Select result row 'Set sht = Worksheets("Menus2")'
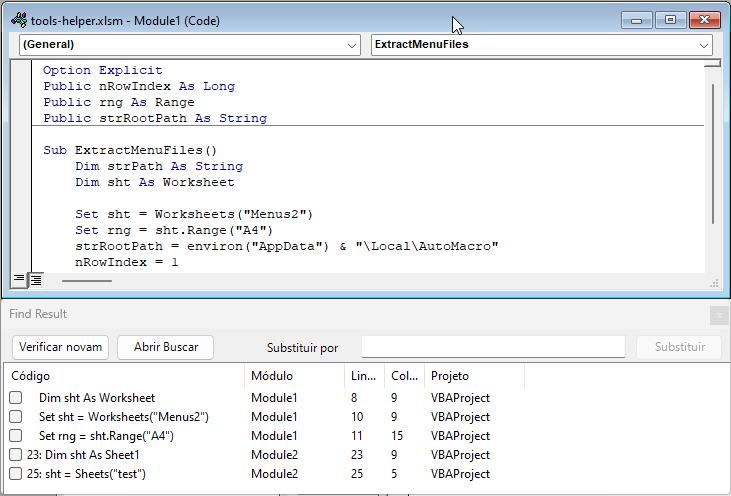The width and height of the screenshot is (731, 496). (124, 417)
